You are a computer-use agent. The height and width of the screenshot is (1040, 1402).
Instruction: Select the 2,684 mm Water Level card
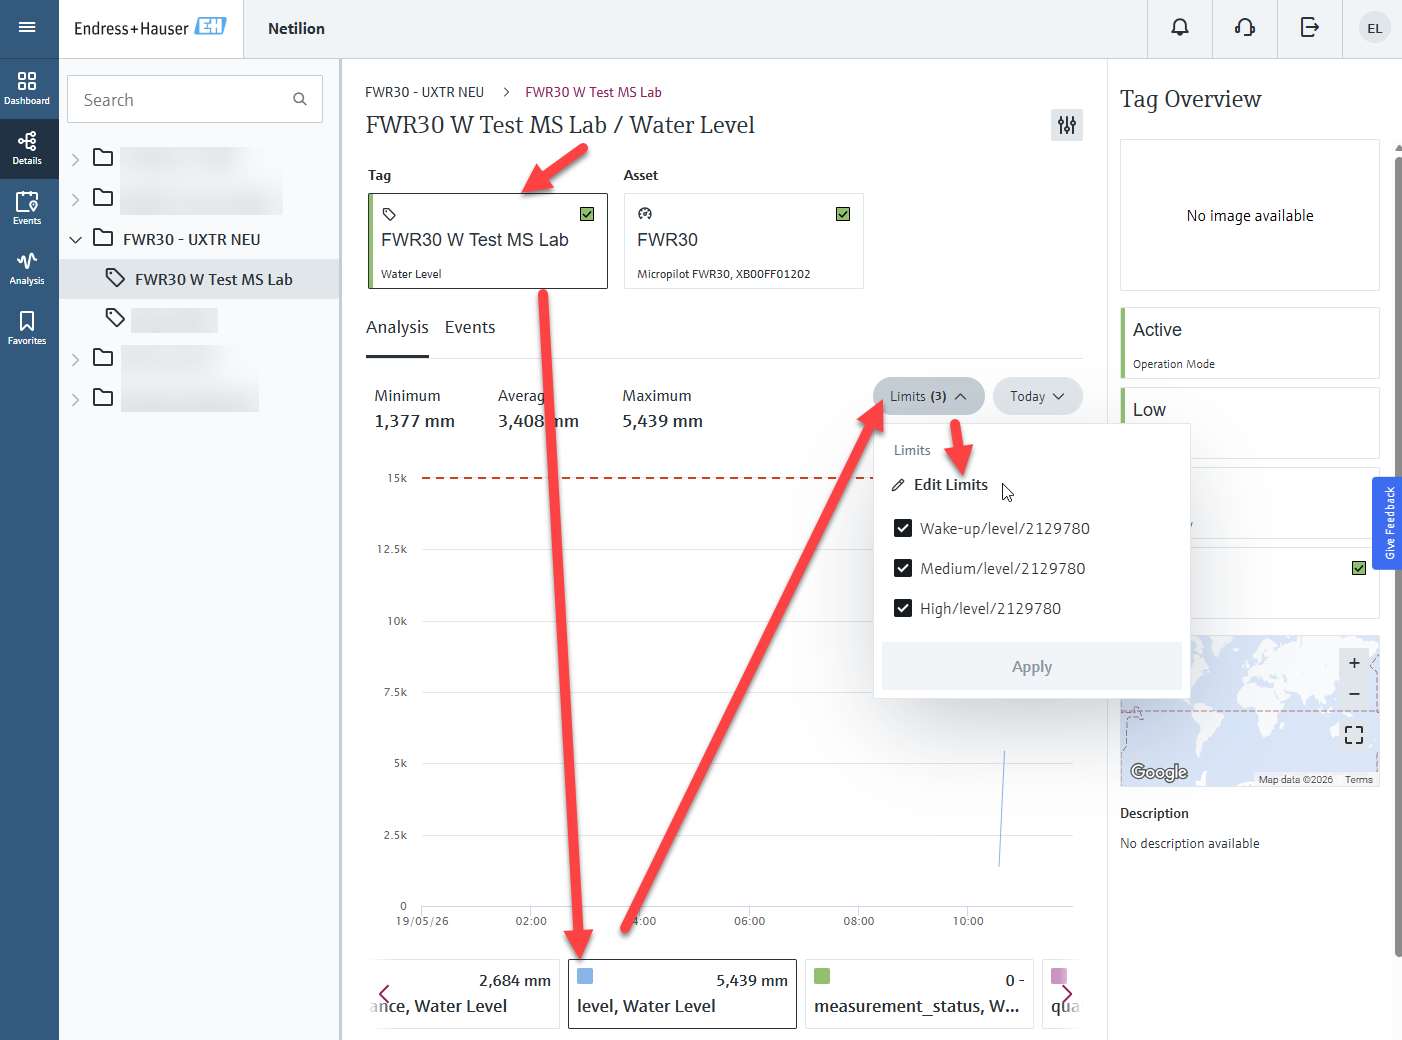pyautogui.click(x=464, y=994)
